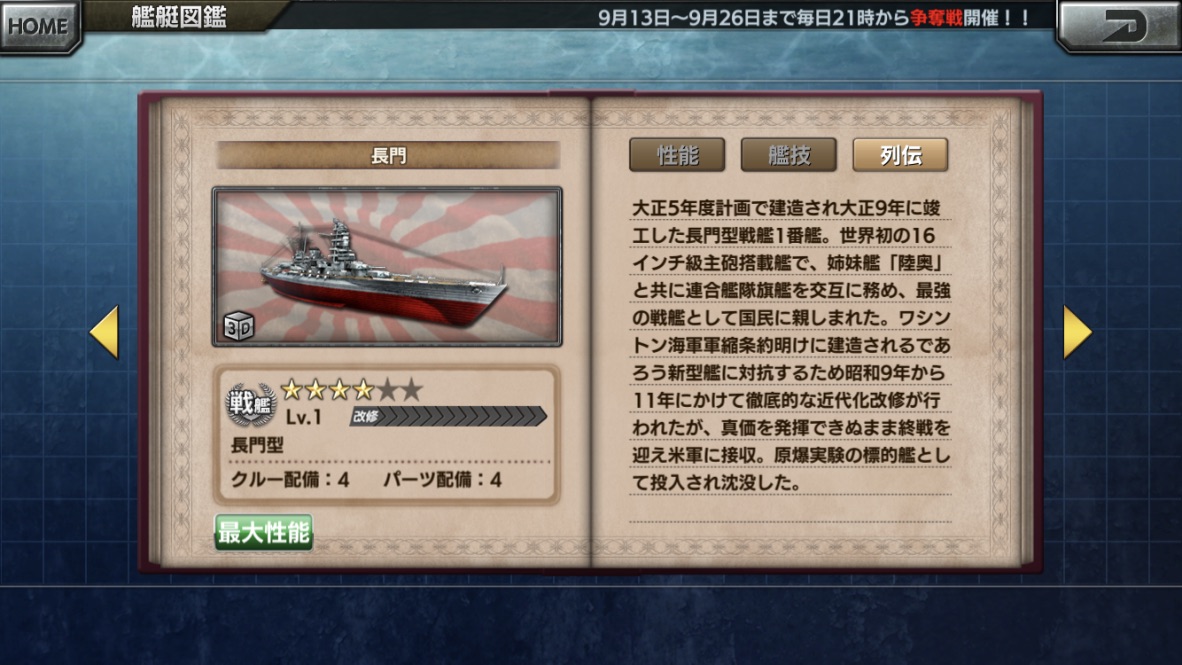
Task: Click the back arrow icon
Action: coord(1119,26)
